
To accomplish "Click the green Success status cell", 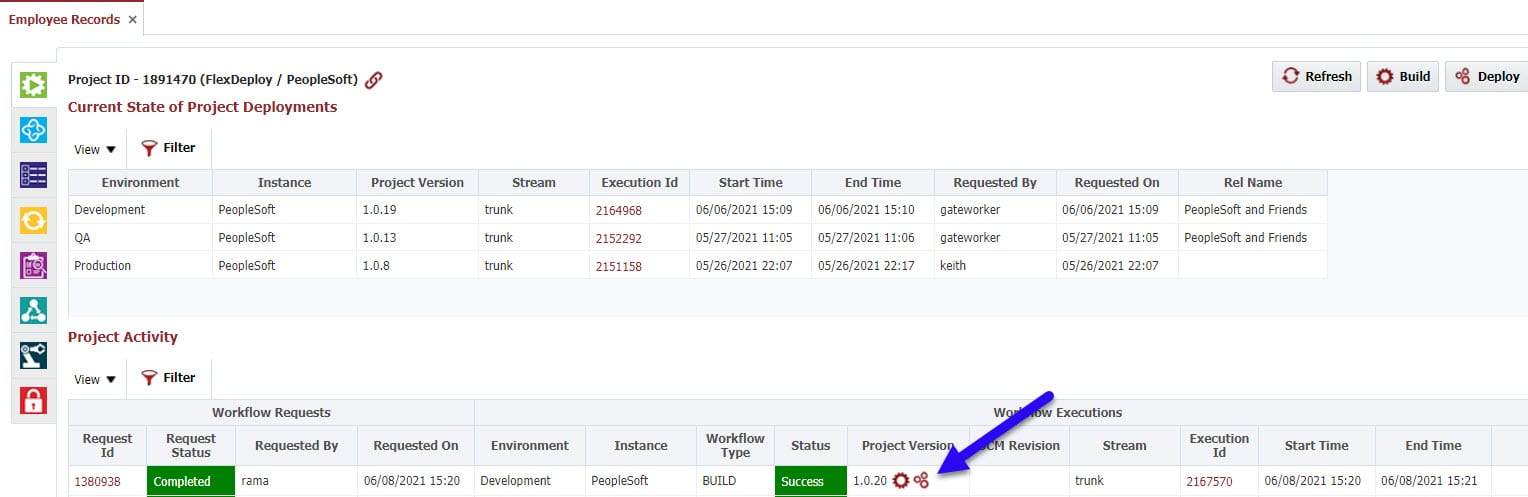I will coord(811,481).
